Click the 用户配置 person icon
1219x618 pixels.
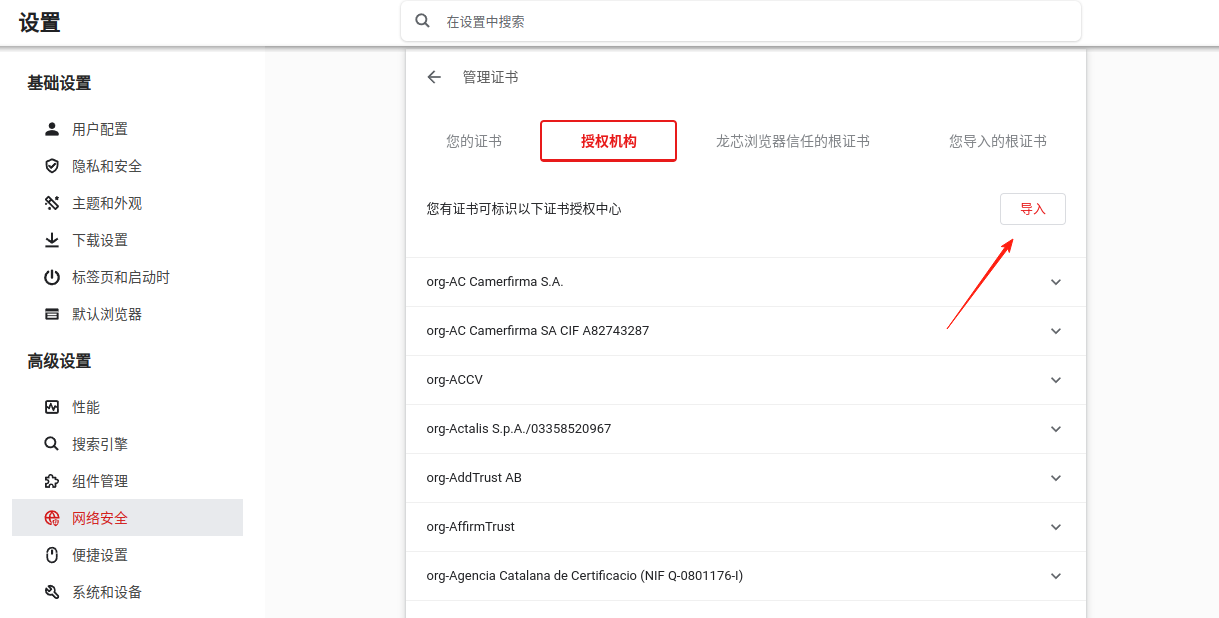[52, 129]
